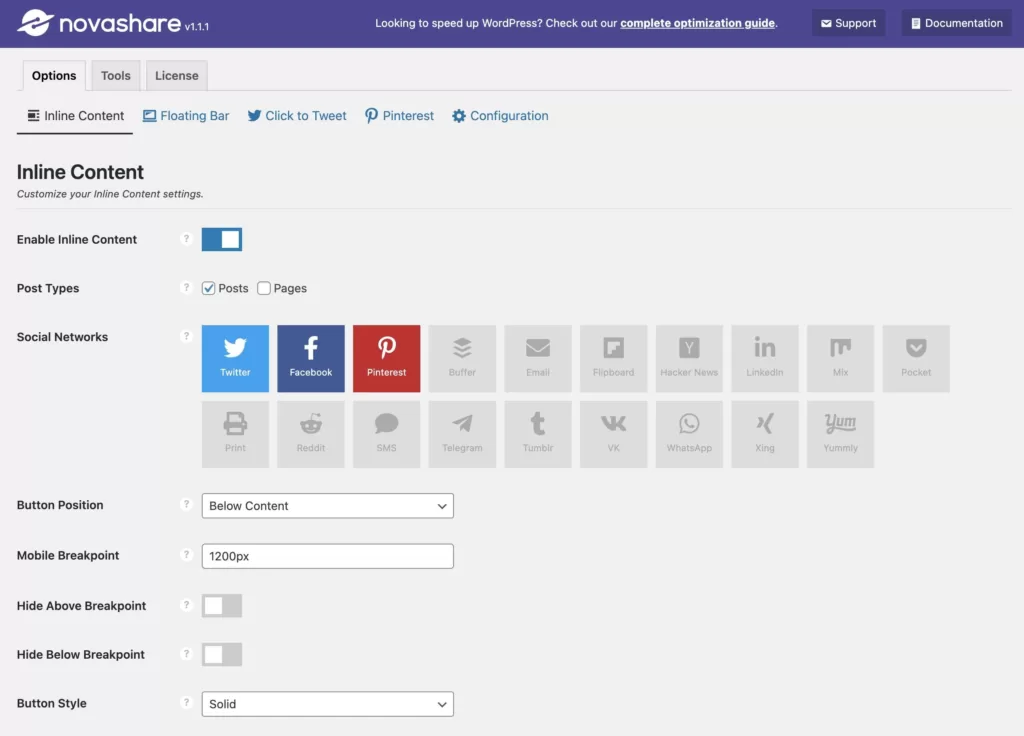Open the Button Position dropdown

pos(327,506)
